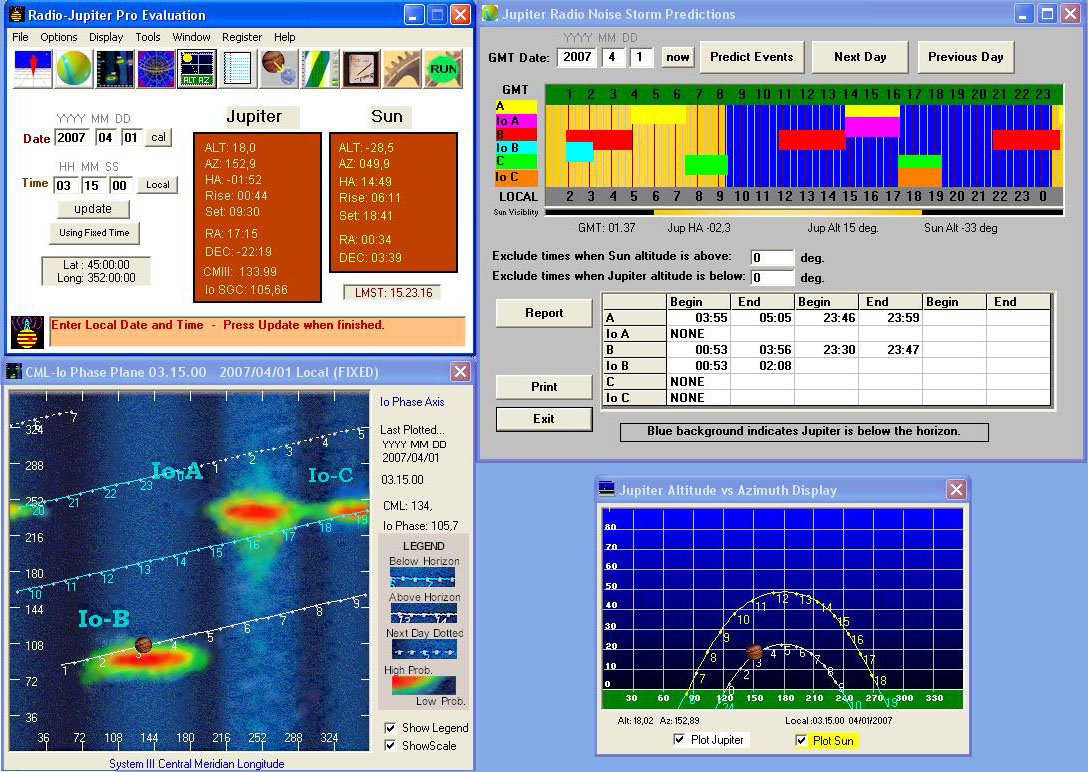The image size is (1088, 772).
Task: Open the yellow-green globe toolbar icon
Action: 74,69
